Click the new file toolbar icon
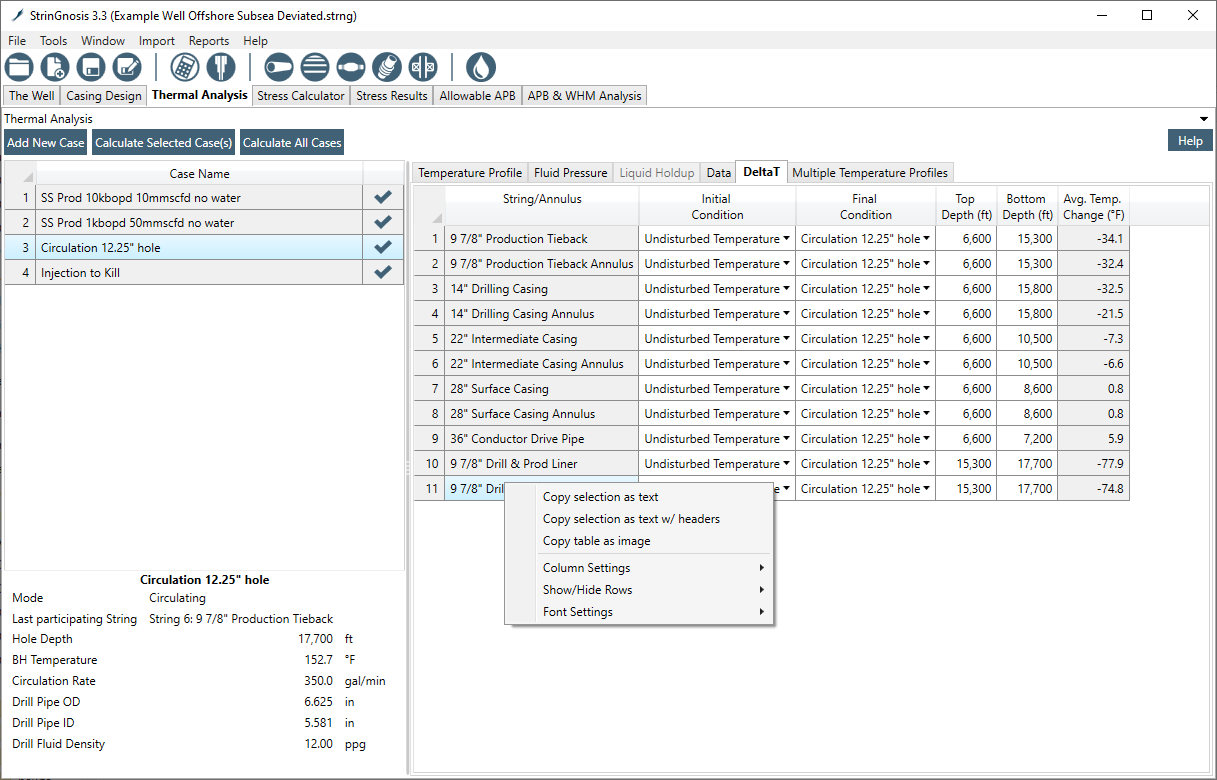 tap(55, 68)
